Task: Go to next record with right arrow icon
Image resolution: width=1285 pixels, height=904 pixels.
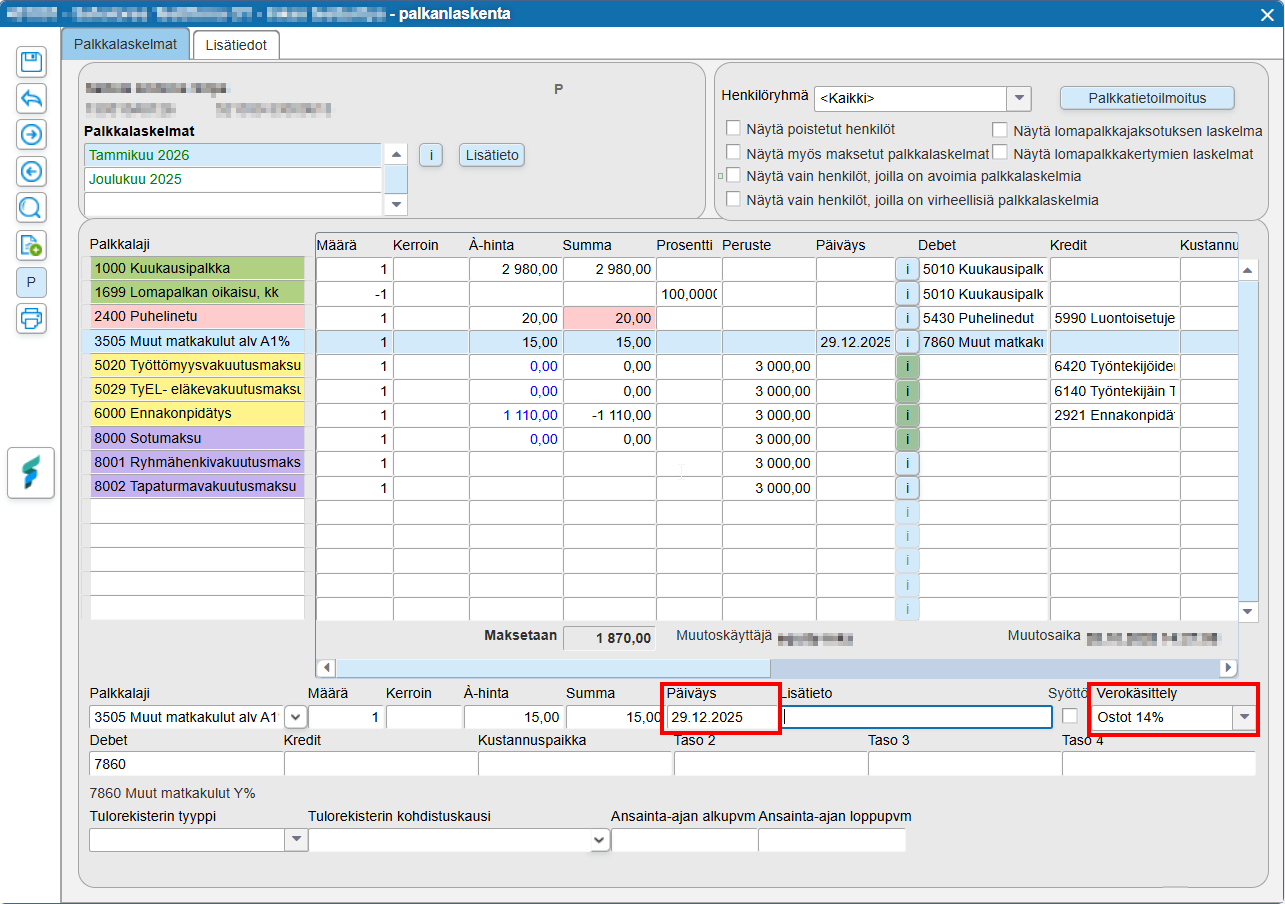Action: coord(31,134)
